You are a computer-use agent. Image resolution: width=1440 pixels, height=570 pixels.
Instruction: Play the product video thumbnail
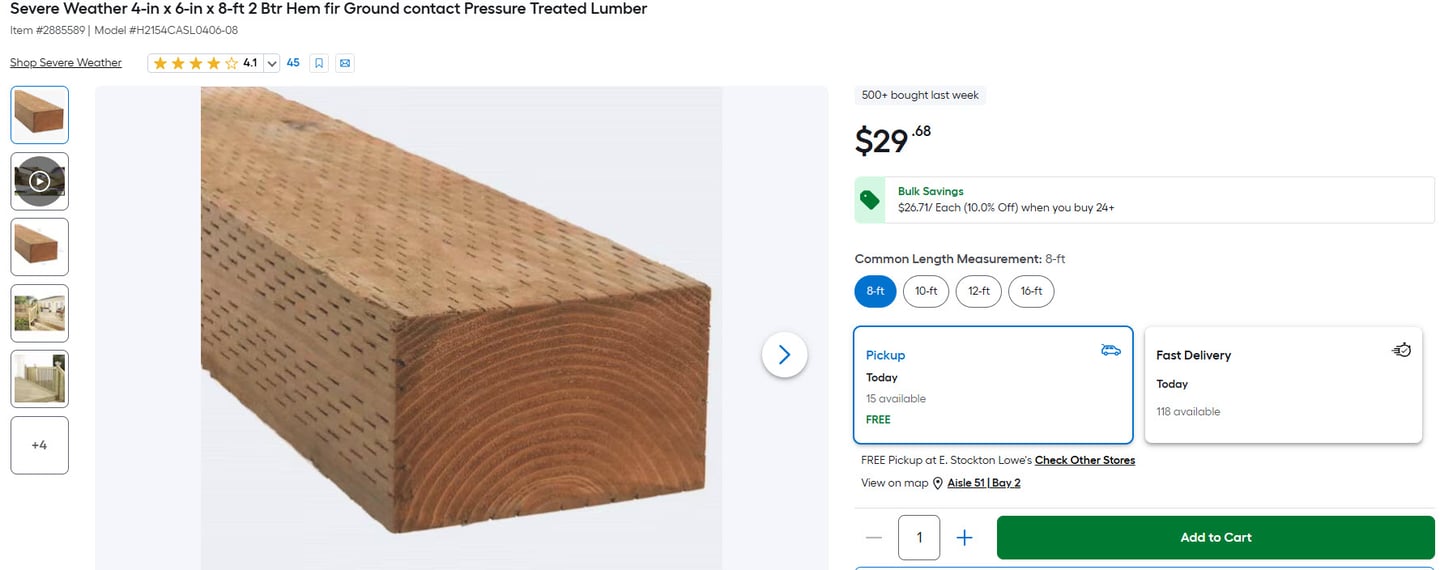[40, 181]
